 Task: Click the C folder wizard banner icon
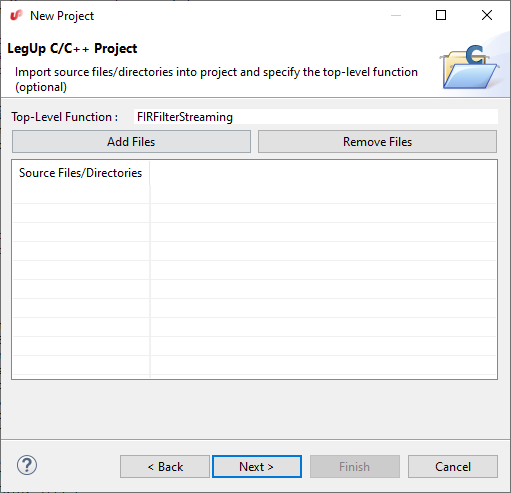click(x=470, y=67)
